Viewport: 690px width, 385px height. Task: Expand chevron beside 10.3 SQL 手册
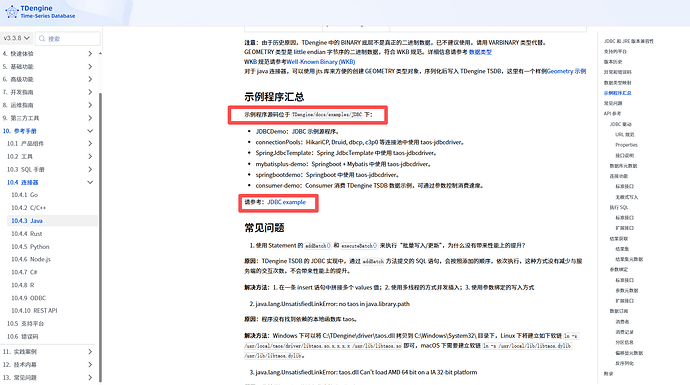tap(90, 169)
